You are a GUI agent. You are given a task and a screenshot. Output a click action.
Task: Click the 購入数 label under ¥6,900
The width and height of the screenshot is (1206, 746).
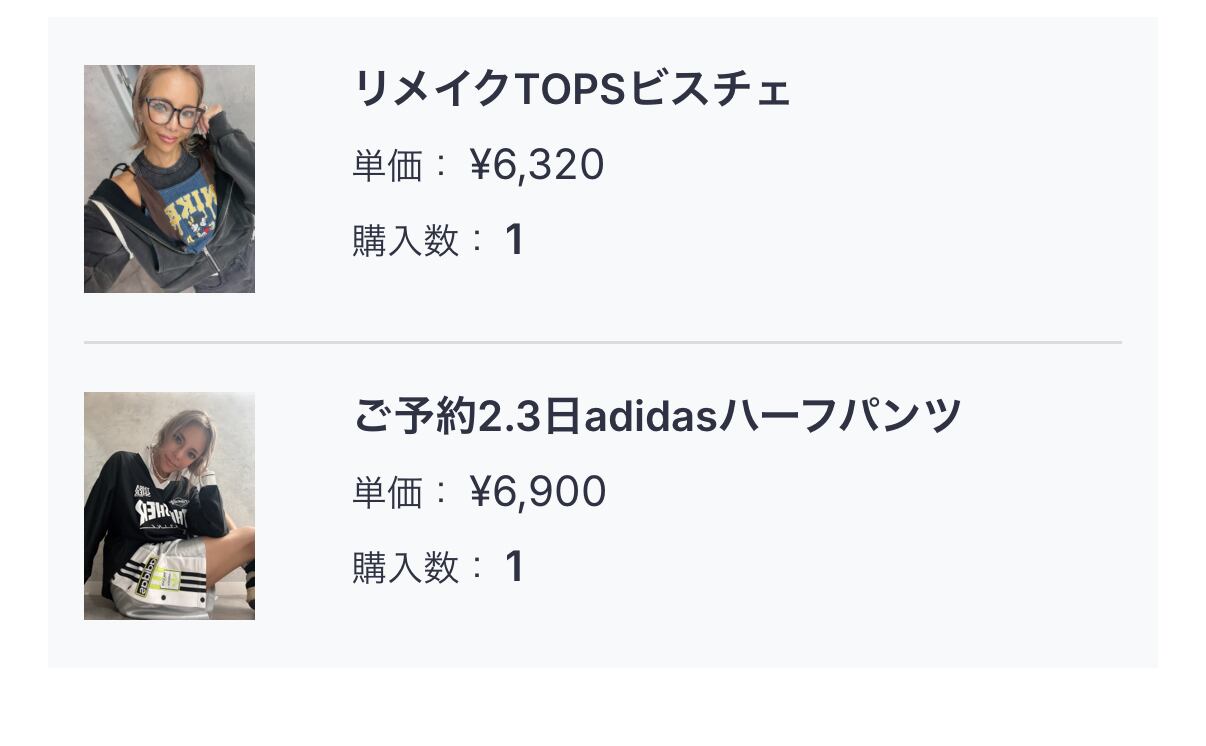(405, 568)
